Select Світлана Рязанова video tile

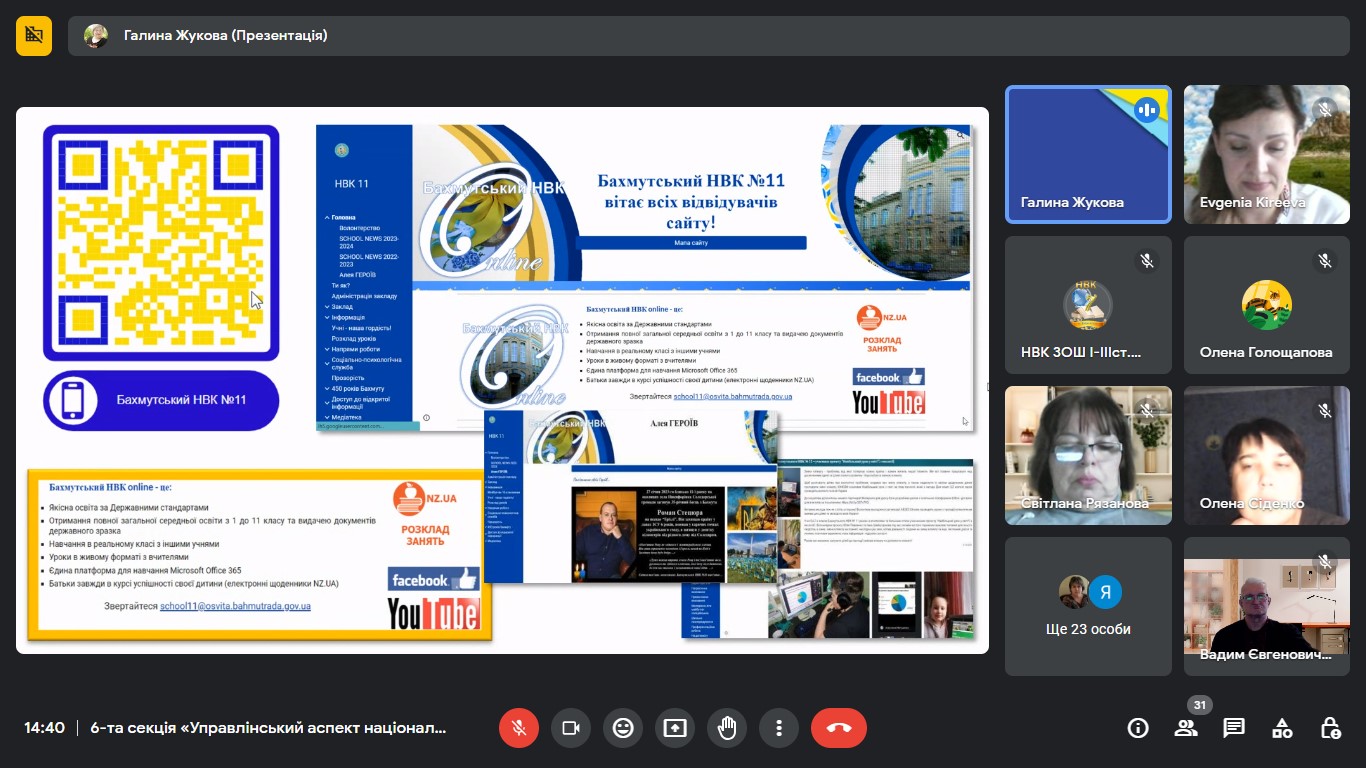pos(1088,455)
